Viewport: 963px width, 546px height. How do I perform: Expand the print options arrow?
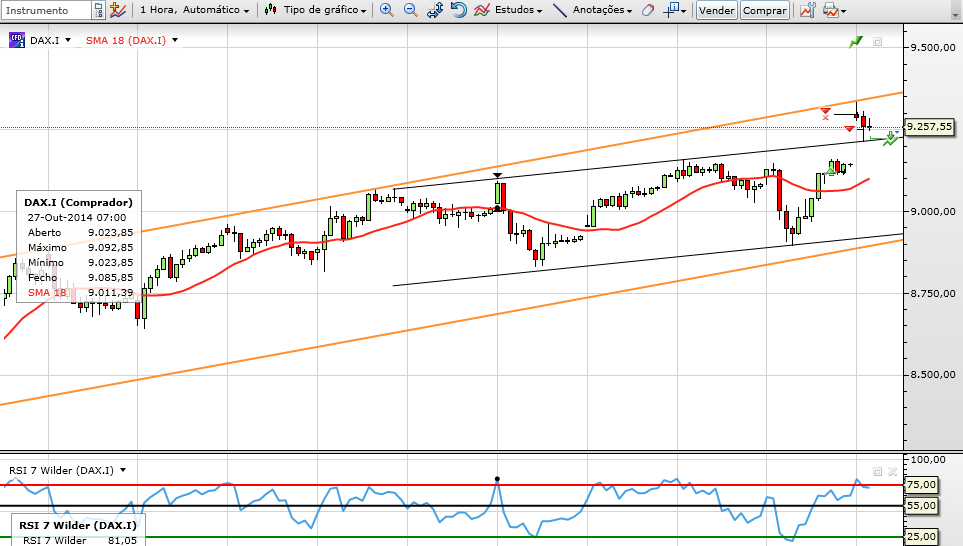click(x=843, y=11)
